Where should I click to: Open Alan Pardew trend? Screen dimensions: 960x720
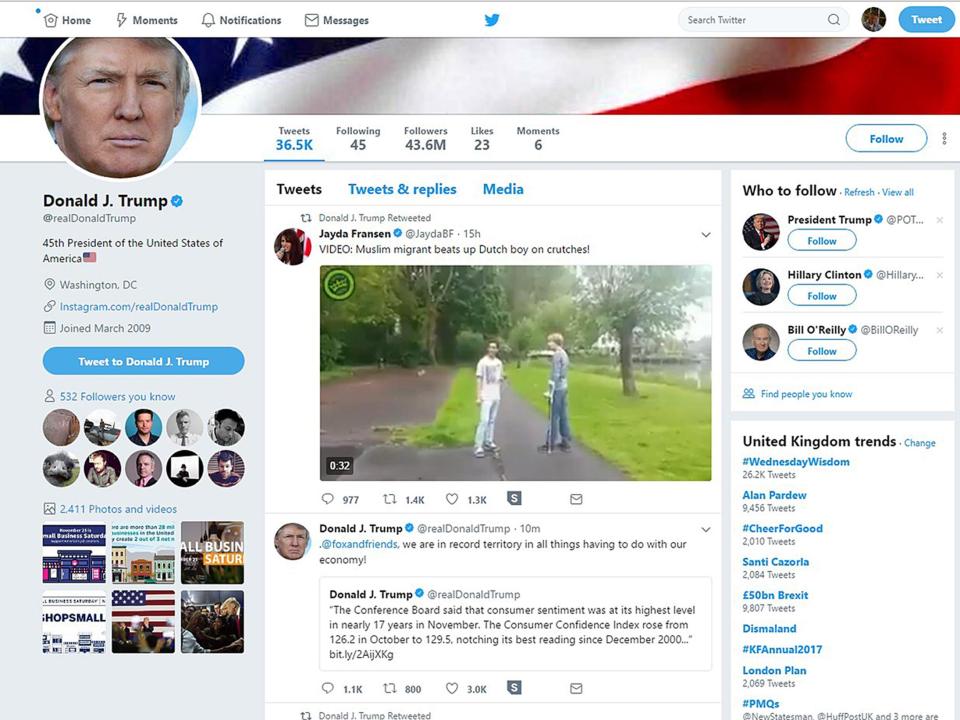pos(774,495)
